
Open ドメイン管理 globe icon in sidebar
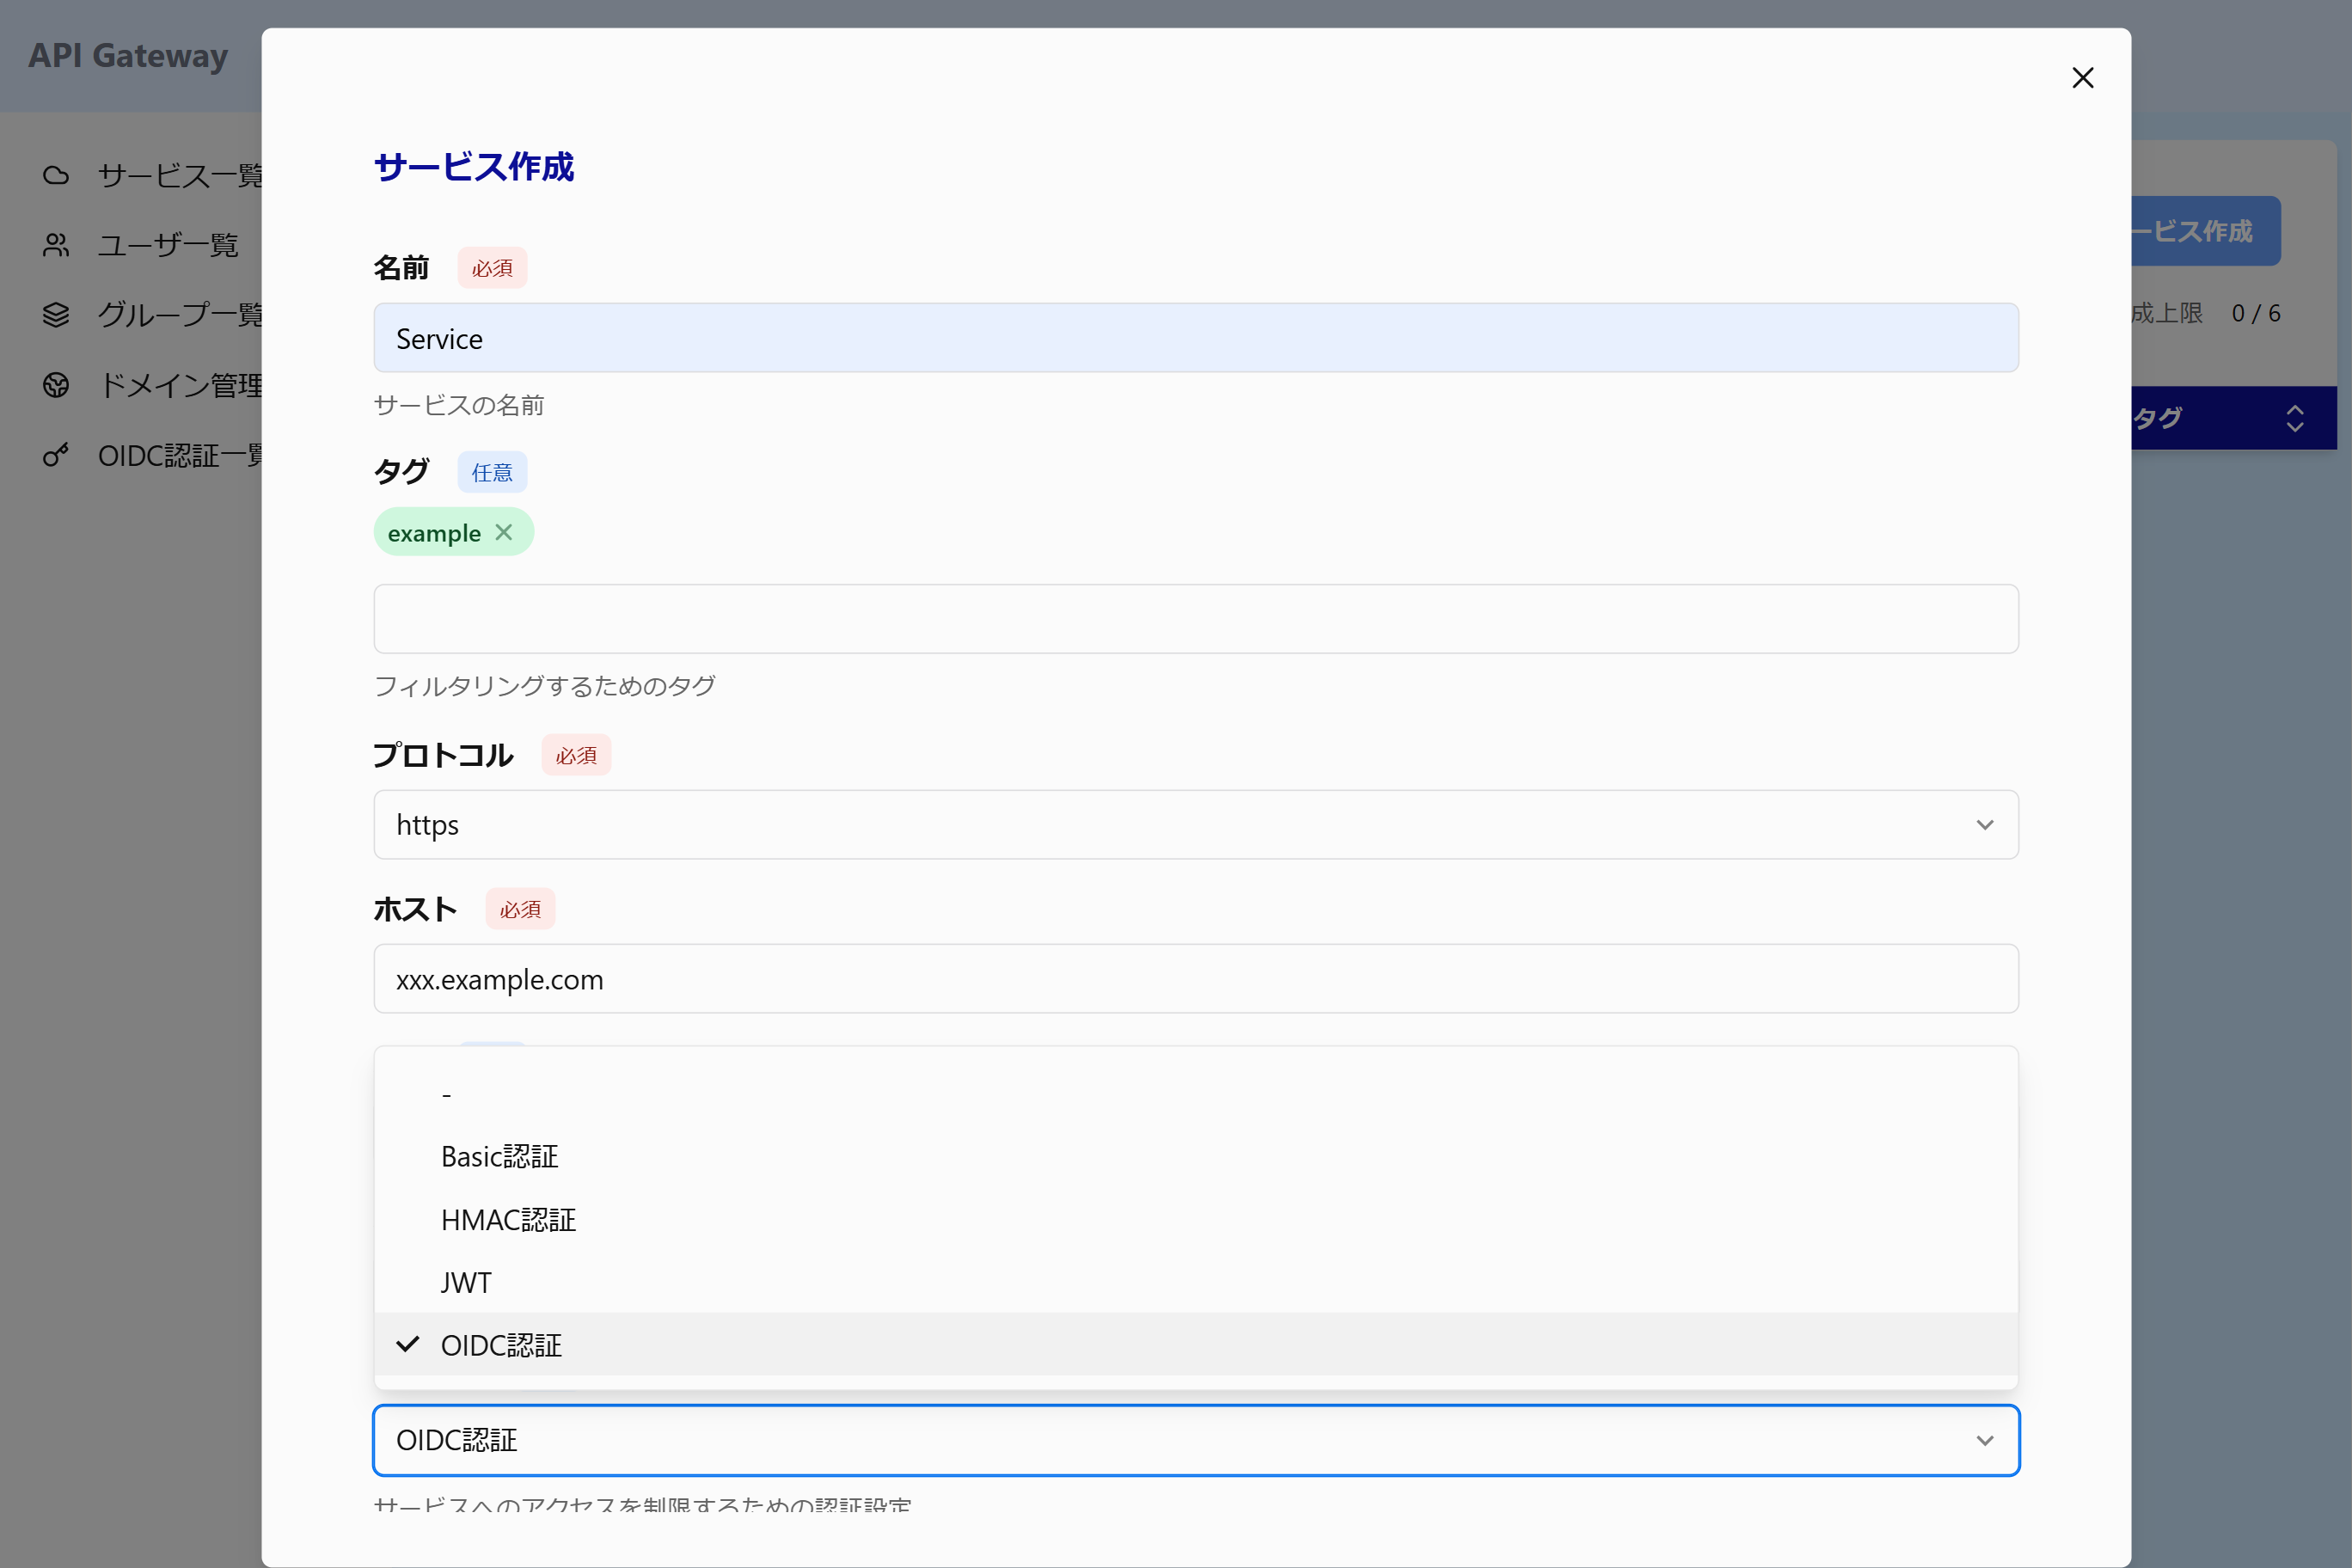tap(56, 385)
